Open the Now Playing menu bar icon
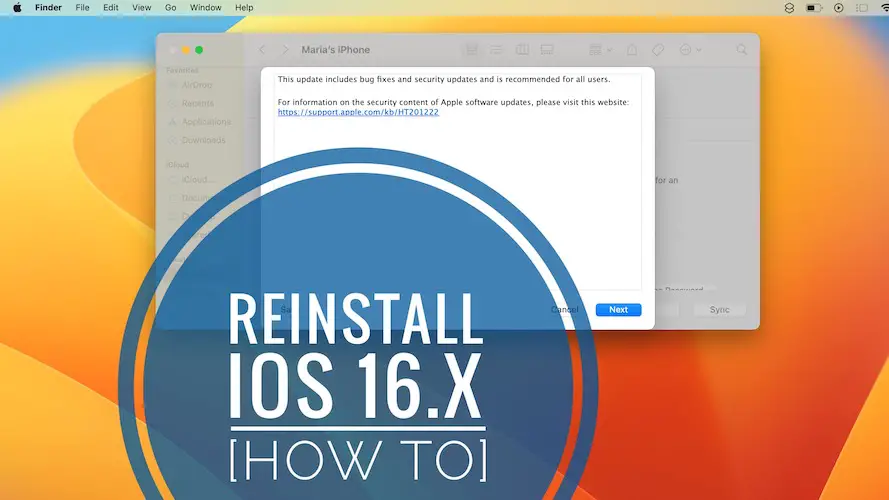Viewport: 889px width, 500px height. click(839, 8)
